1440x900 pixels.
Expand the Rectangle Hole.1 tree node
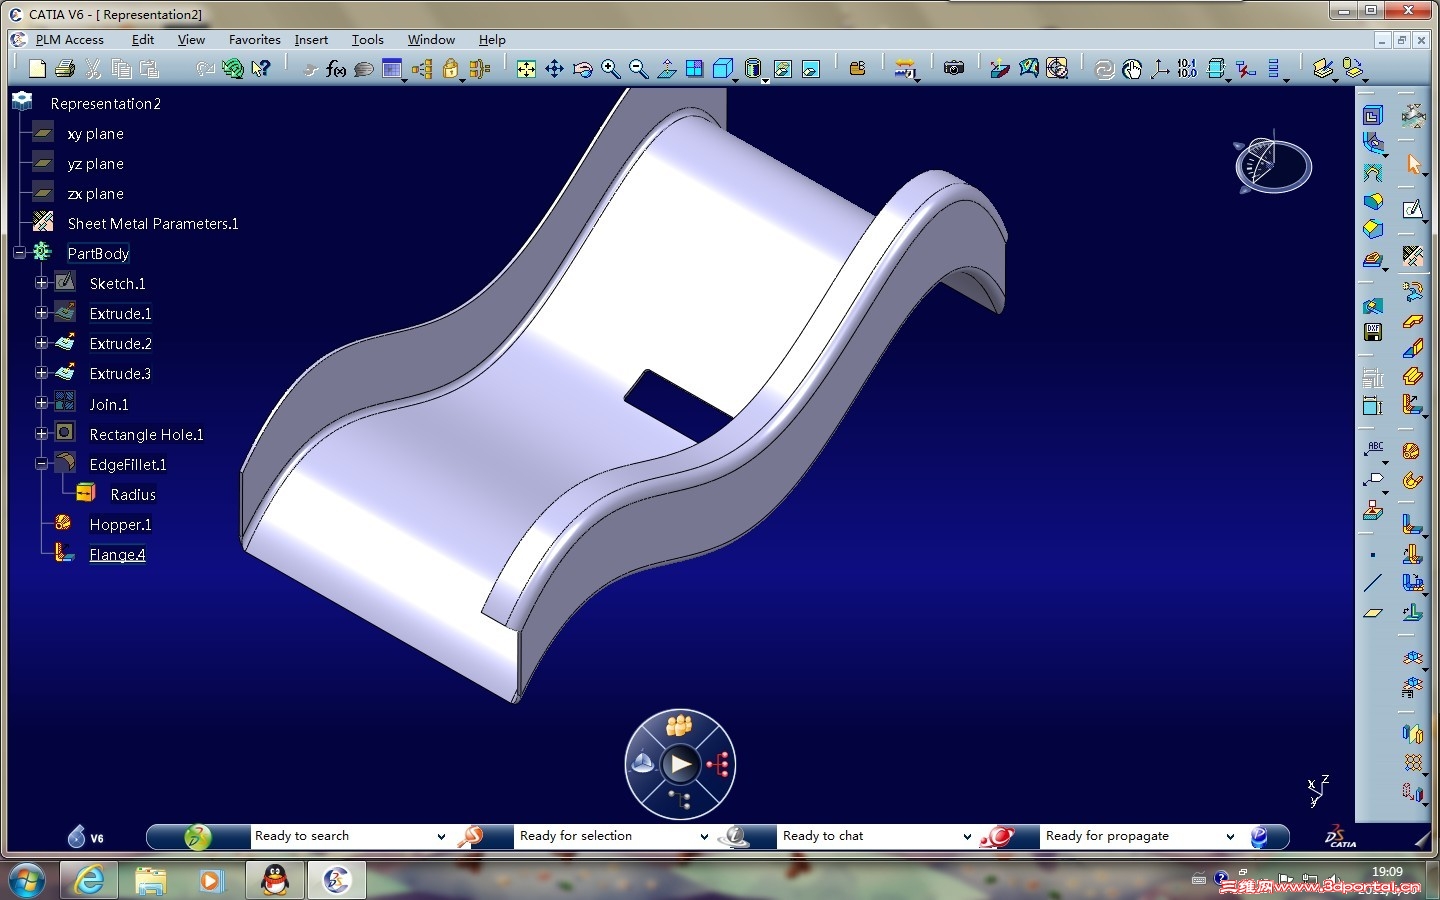[x=41, y=433]
